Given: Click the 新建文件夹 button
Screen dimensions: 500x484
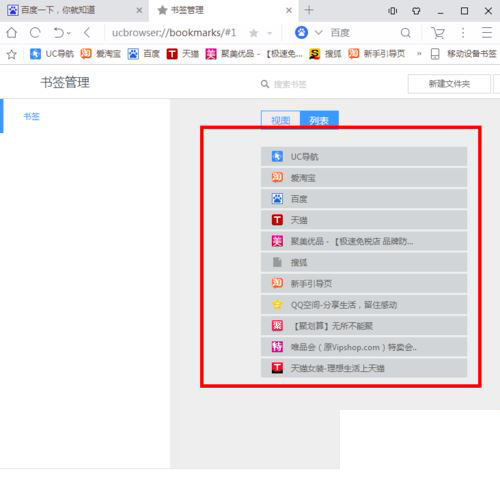Looking at the screenshot, I should 449,84.
